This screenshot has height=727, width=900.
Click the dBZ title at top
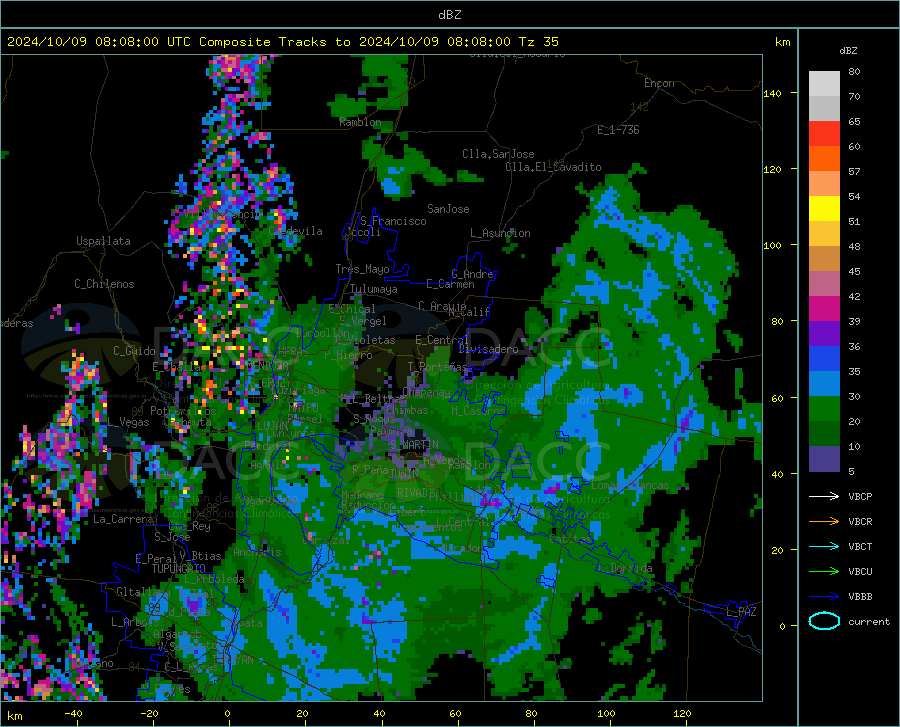click(x=449, y=15)
